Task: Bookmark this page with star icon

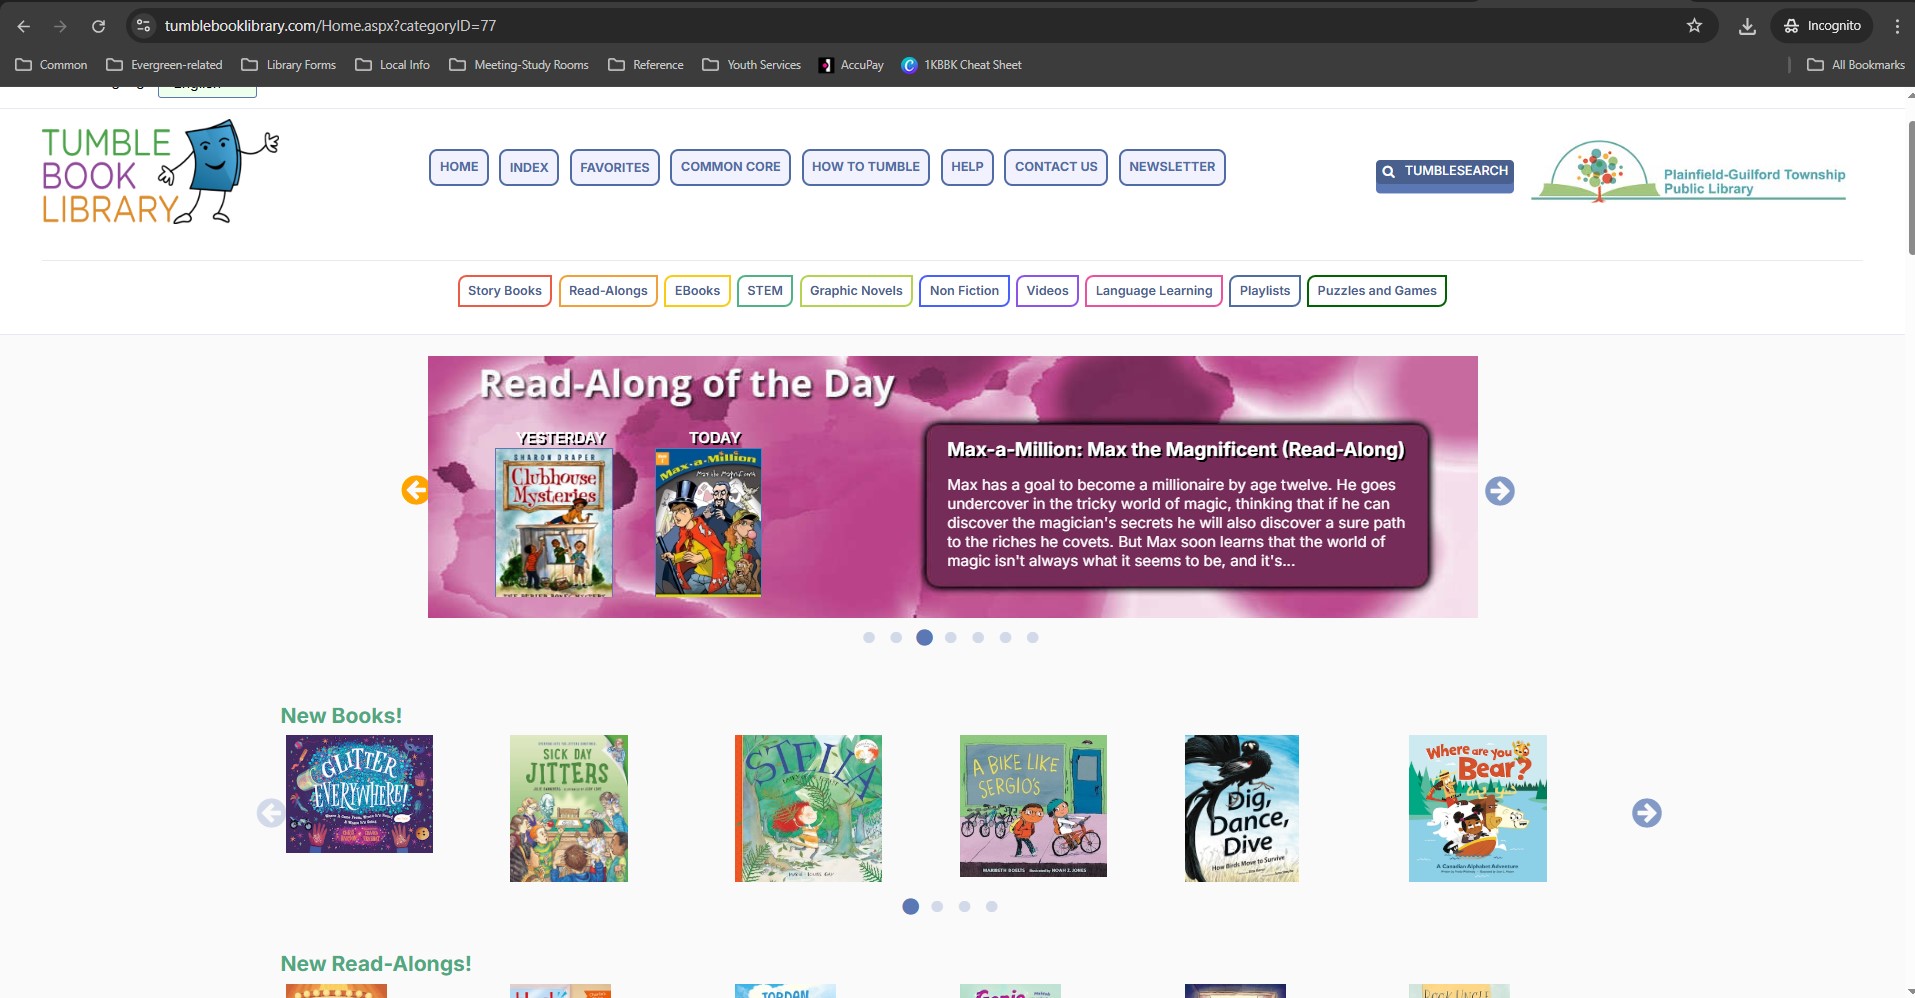Action: pyautogui.click(x=1694, y=26)
